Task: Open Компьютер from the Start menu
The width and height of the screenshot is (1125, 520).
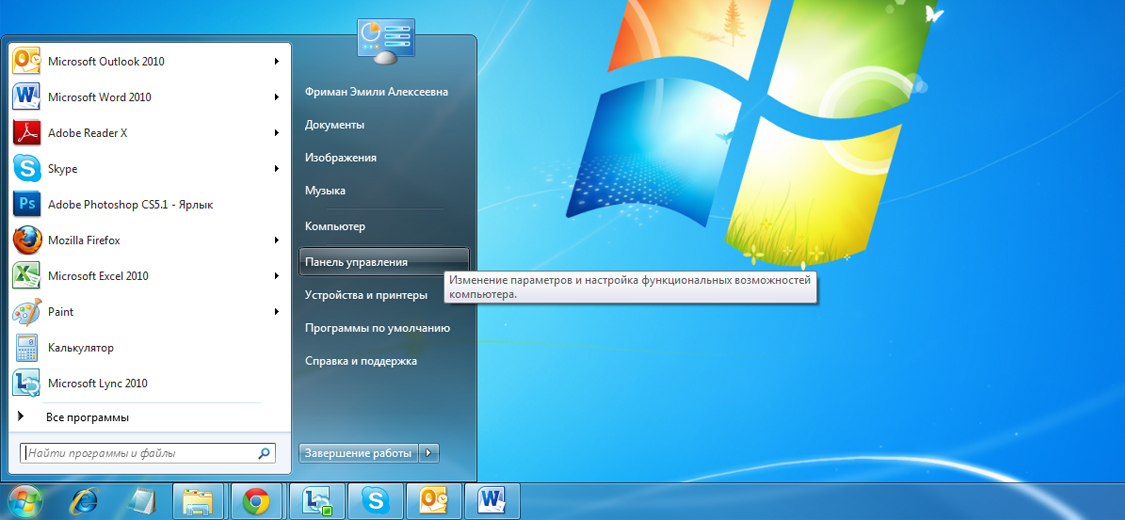Action: point(335,227)
